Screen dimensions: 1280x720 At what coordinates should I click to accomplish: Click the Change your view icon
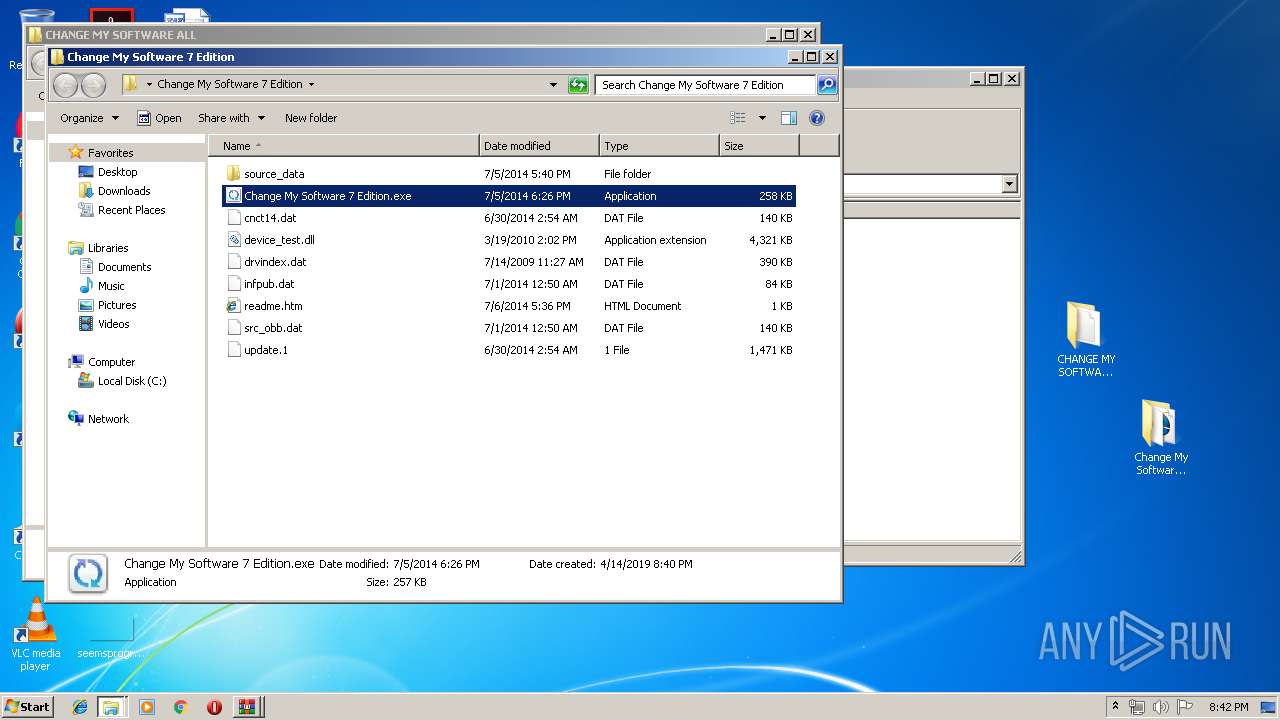738,118
